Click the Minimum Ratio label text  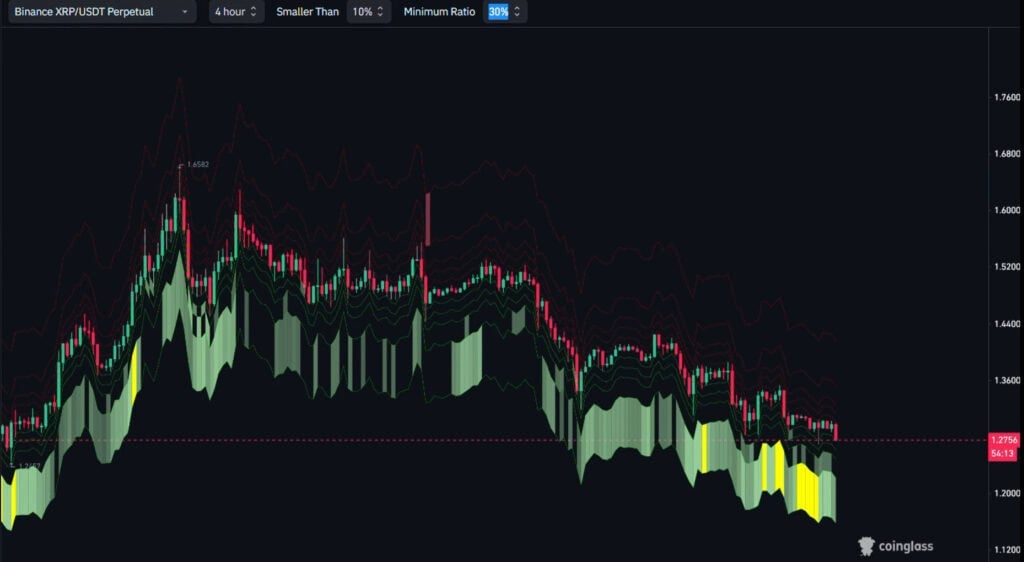tap(440, 12)
